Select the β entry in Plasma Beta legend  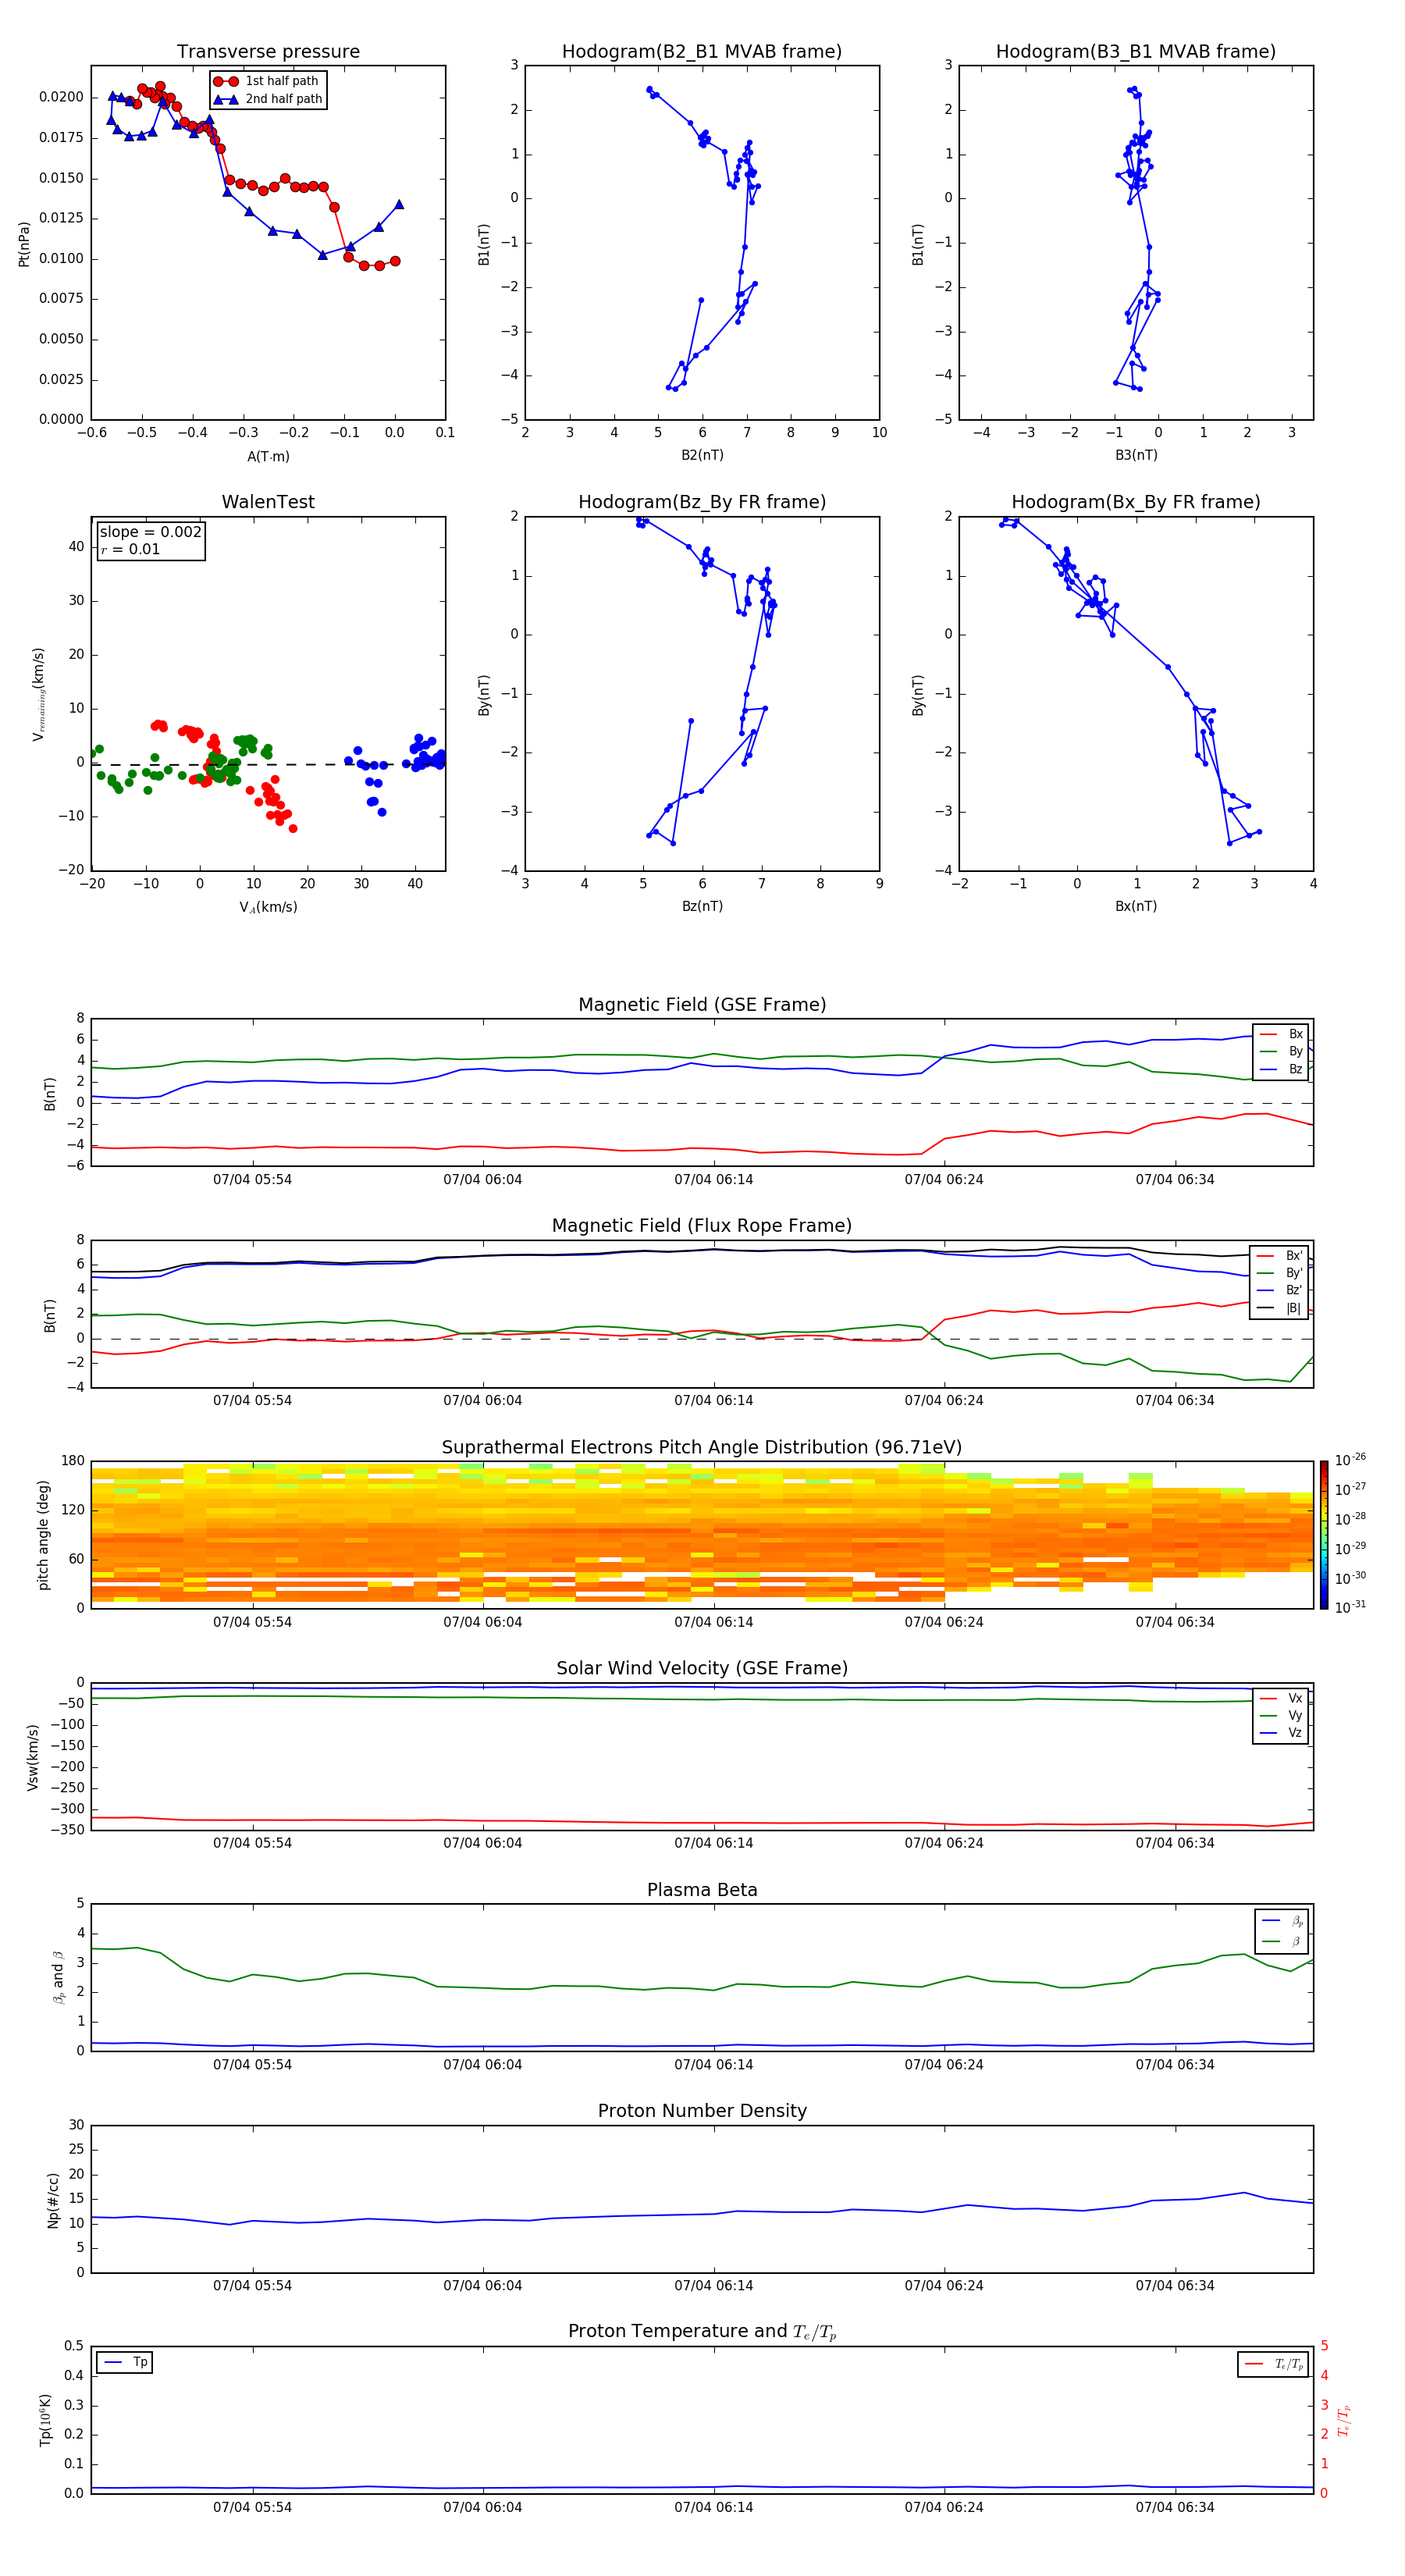click(x=1282, y=1941)
